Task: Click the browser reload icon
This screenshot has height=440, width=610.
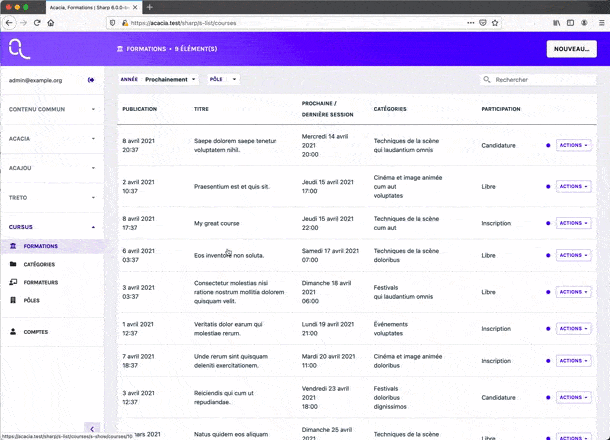Action: click(x=38, y=22)
